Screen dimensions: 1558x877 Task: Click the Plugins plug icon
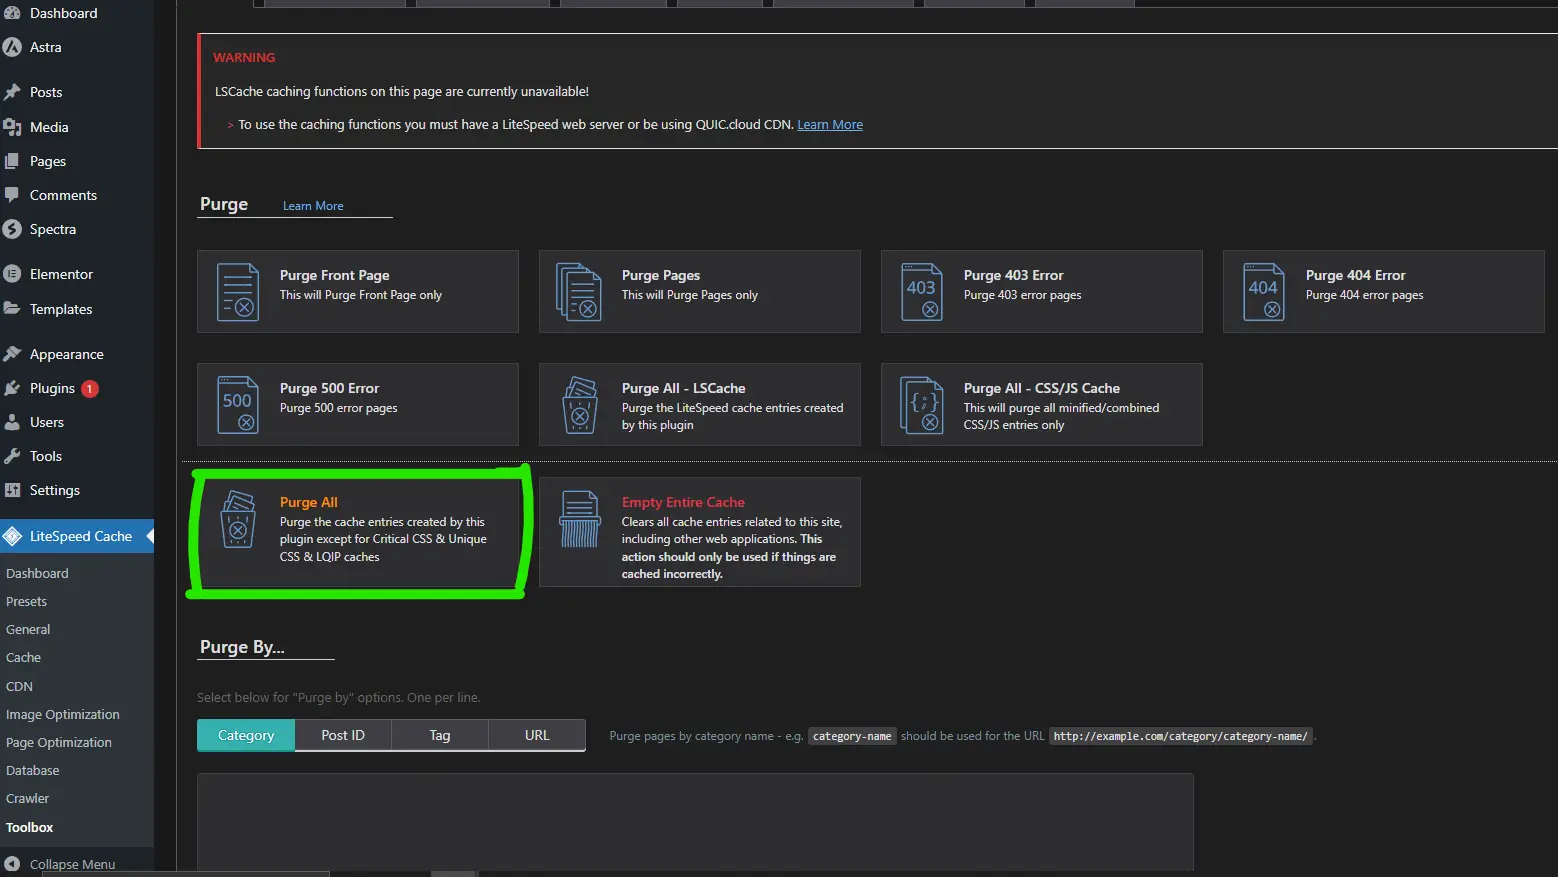tap(12, 388)
